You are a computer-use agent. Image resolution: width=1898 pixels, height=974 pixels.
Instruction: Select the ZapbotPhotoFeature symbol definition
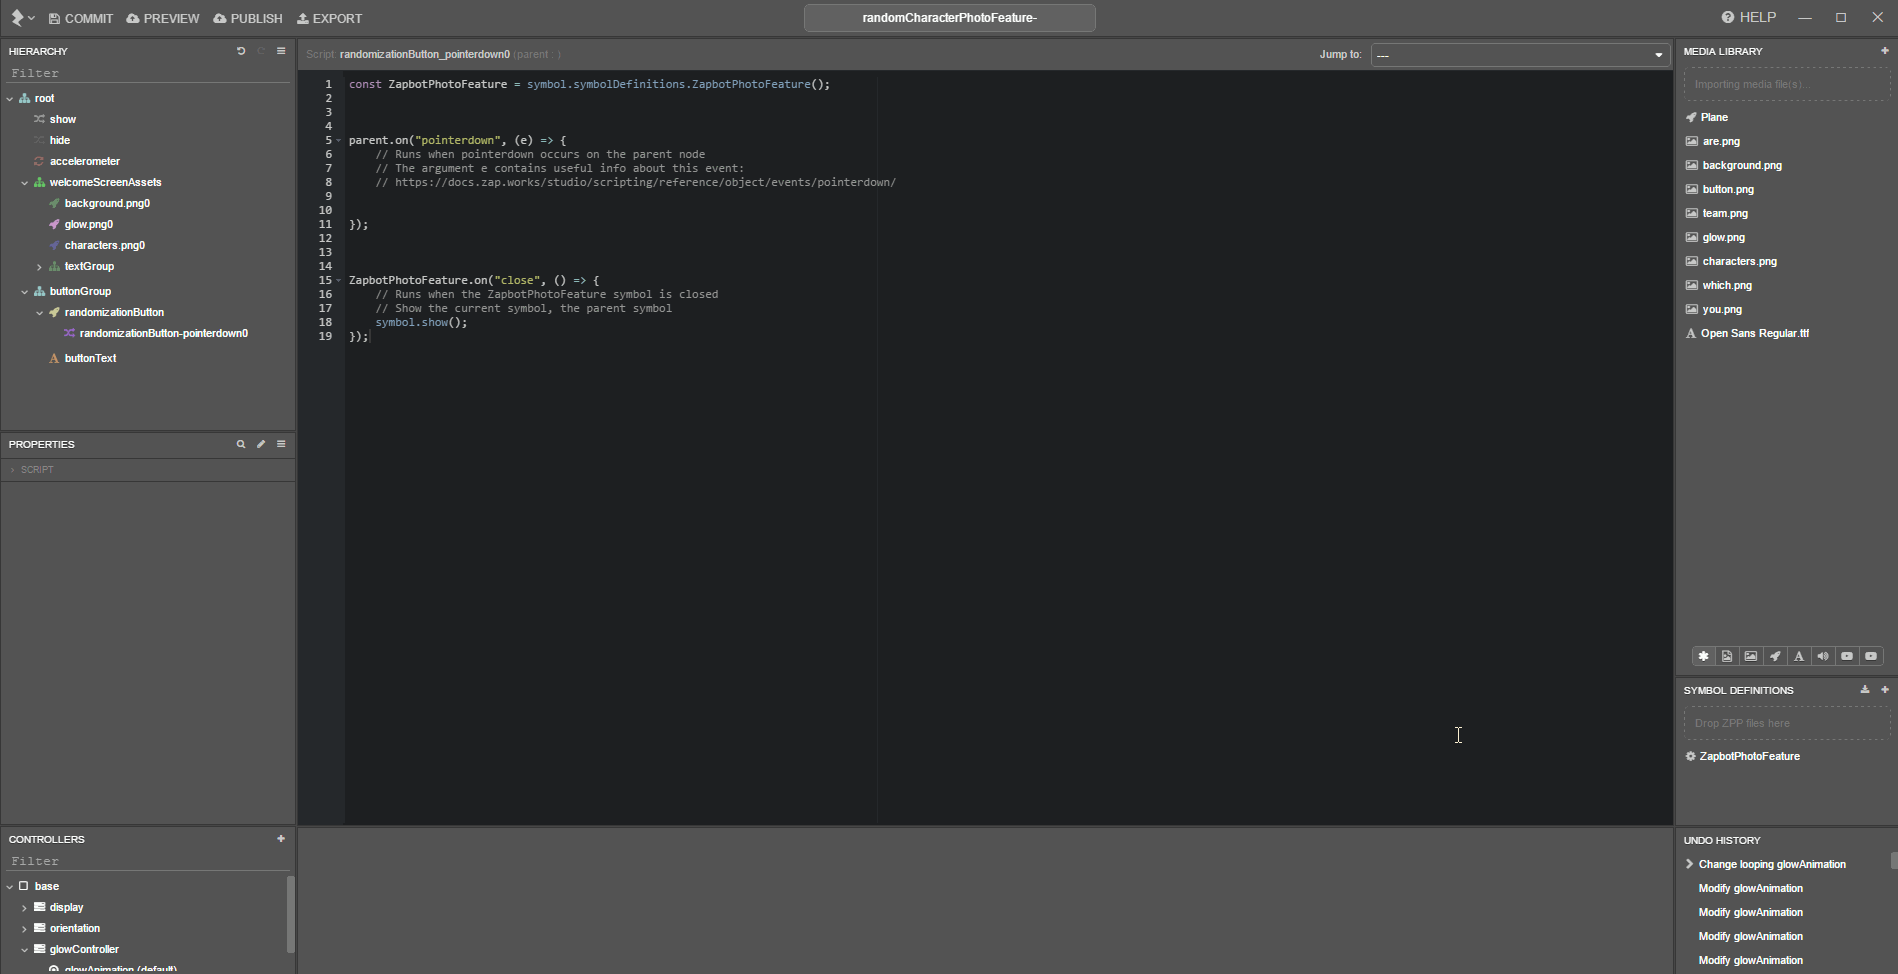click(x=1750, y=756)
